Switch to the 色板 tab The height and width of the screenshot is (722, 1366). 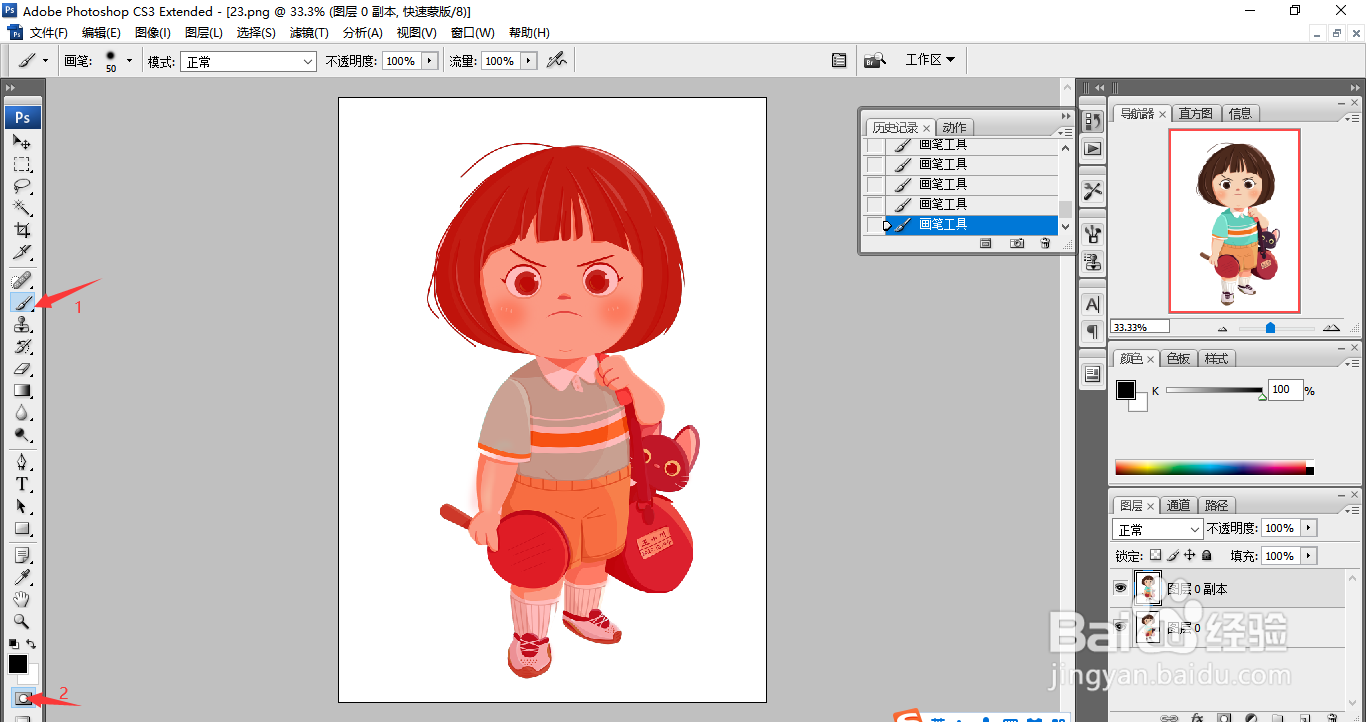1179,358
